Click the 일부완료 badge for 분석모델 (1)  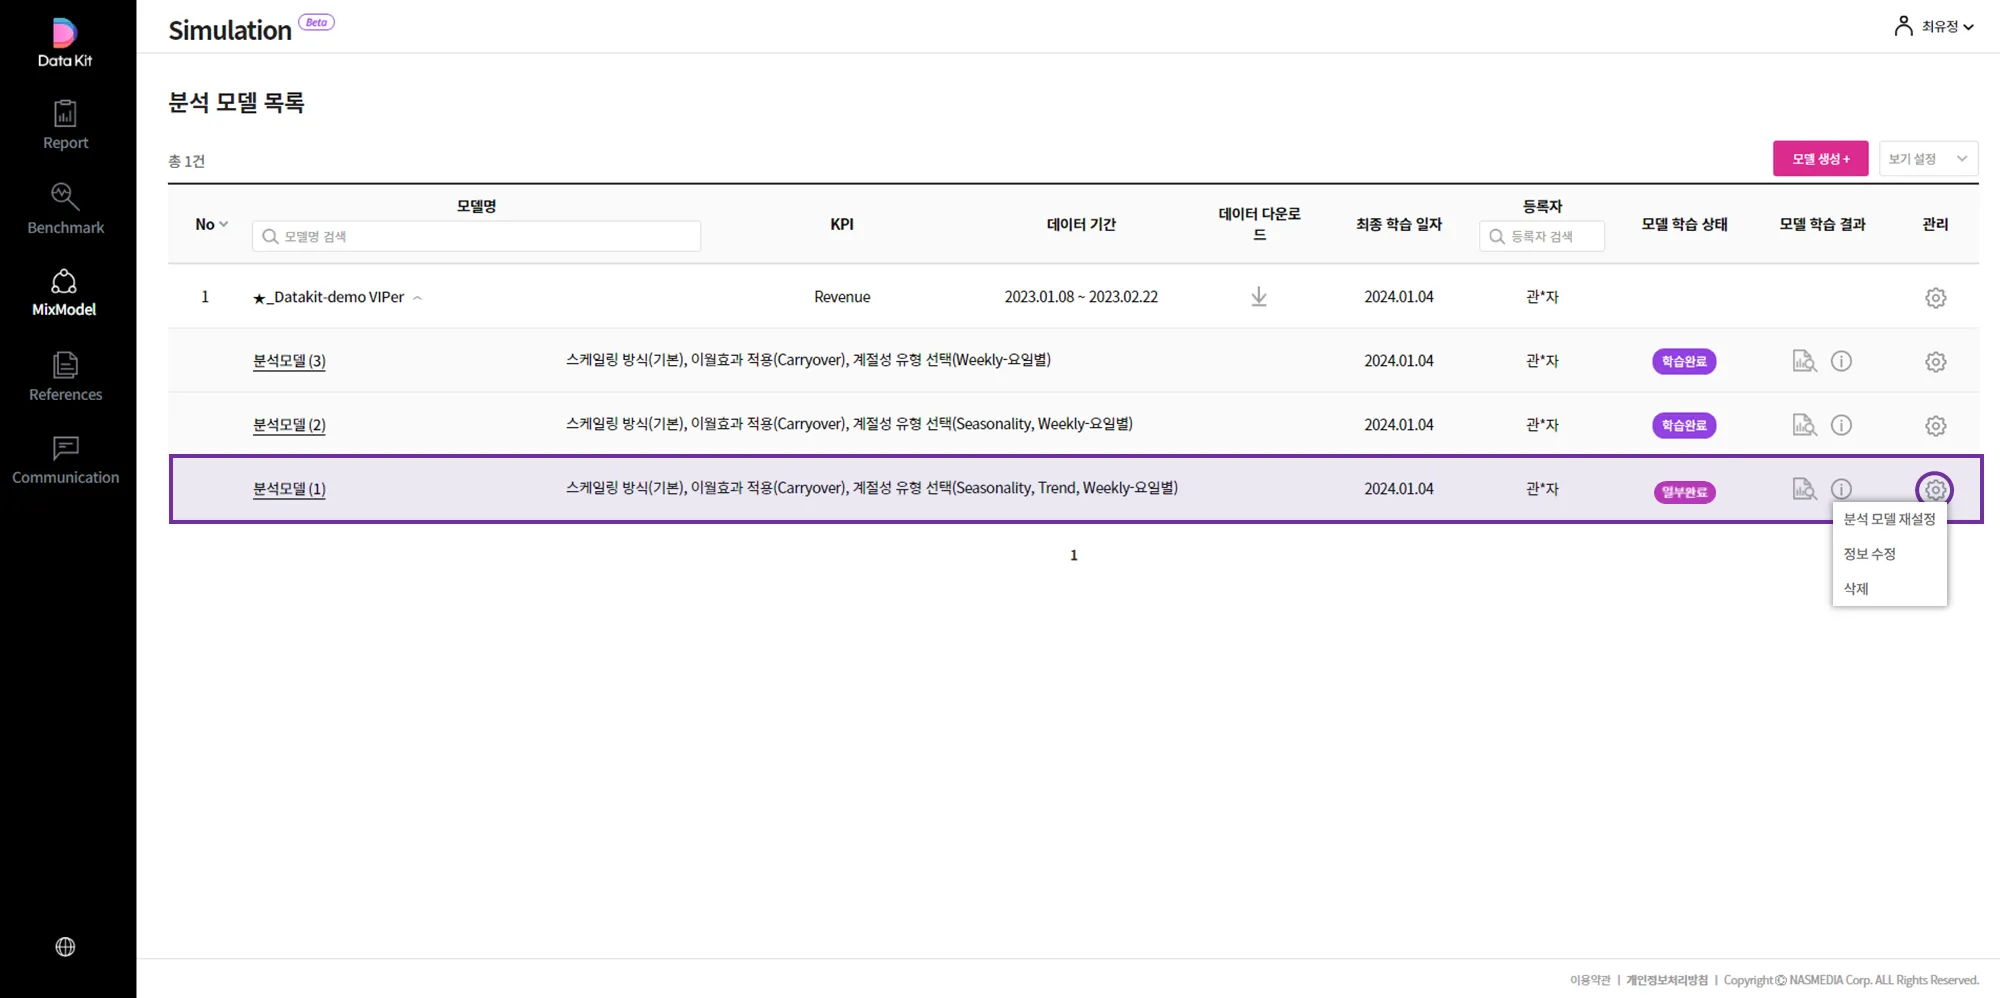tap(1684, 492)
